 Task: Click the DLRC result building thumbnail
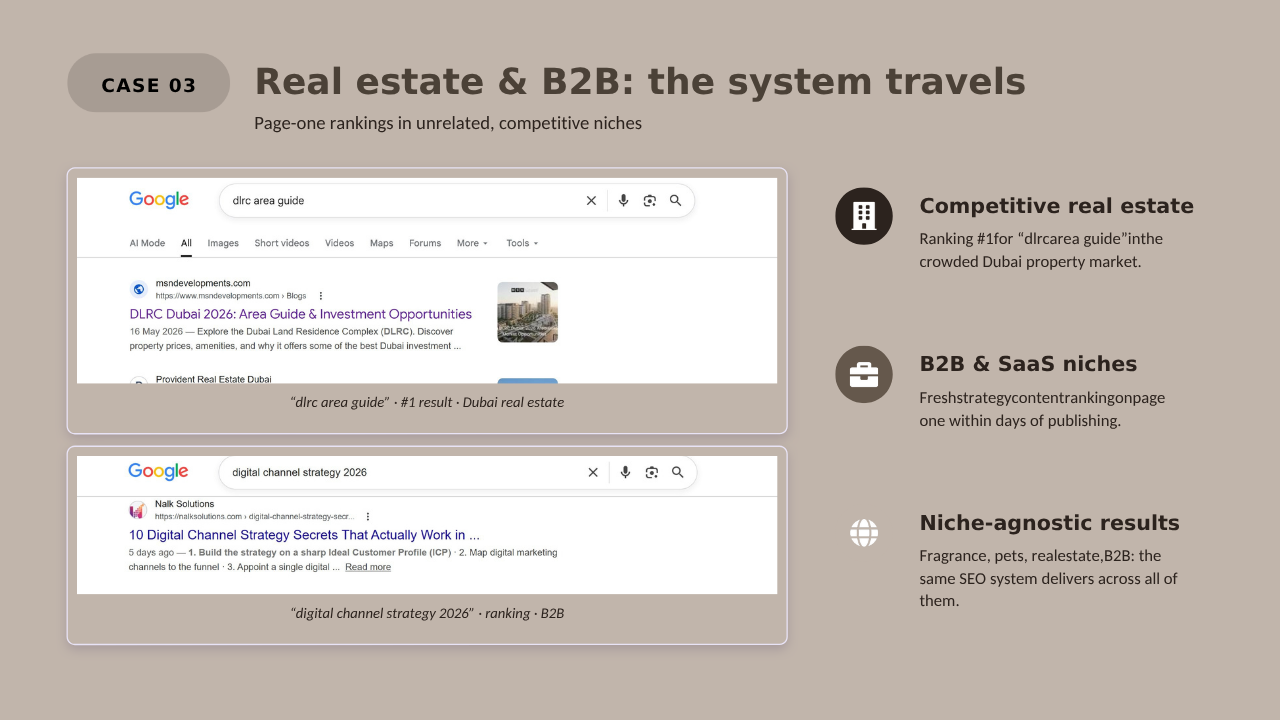point(528,312)
